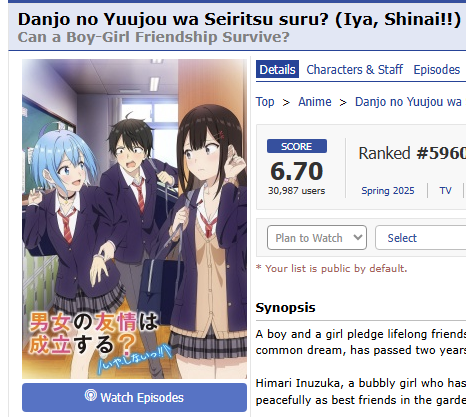466x417 pixels.
Task: Click the Ranked #5960 text
Action: pyautogui.click(x=412, y=153)
